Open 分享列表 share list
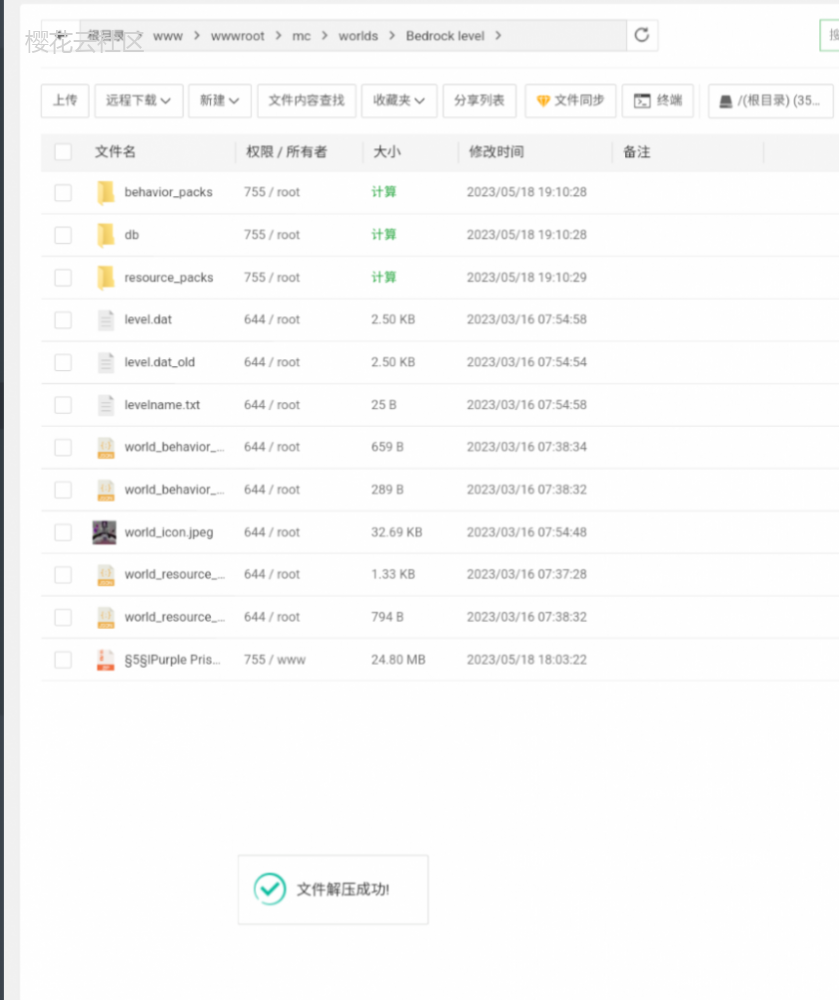This screenshot has width=839, height=1000. pos(480,101)
